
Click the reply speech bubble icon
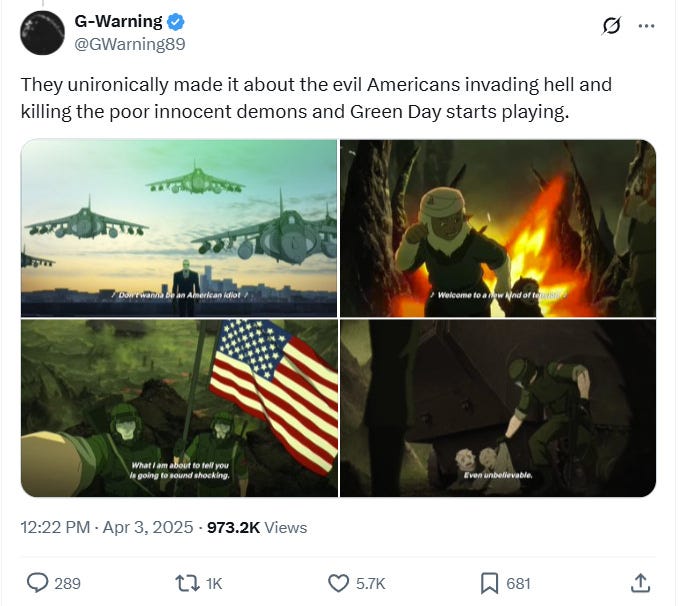tap(38, 583)
